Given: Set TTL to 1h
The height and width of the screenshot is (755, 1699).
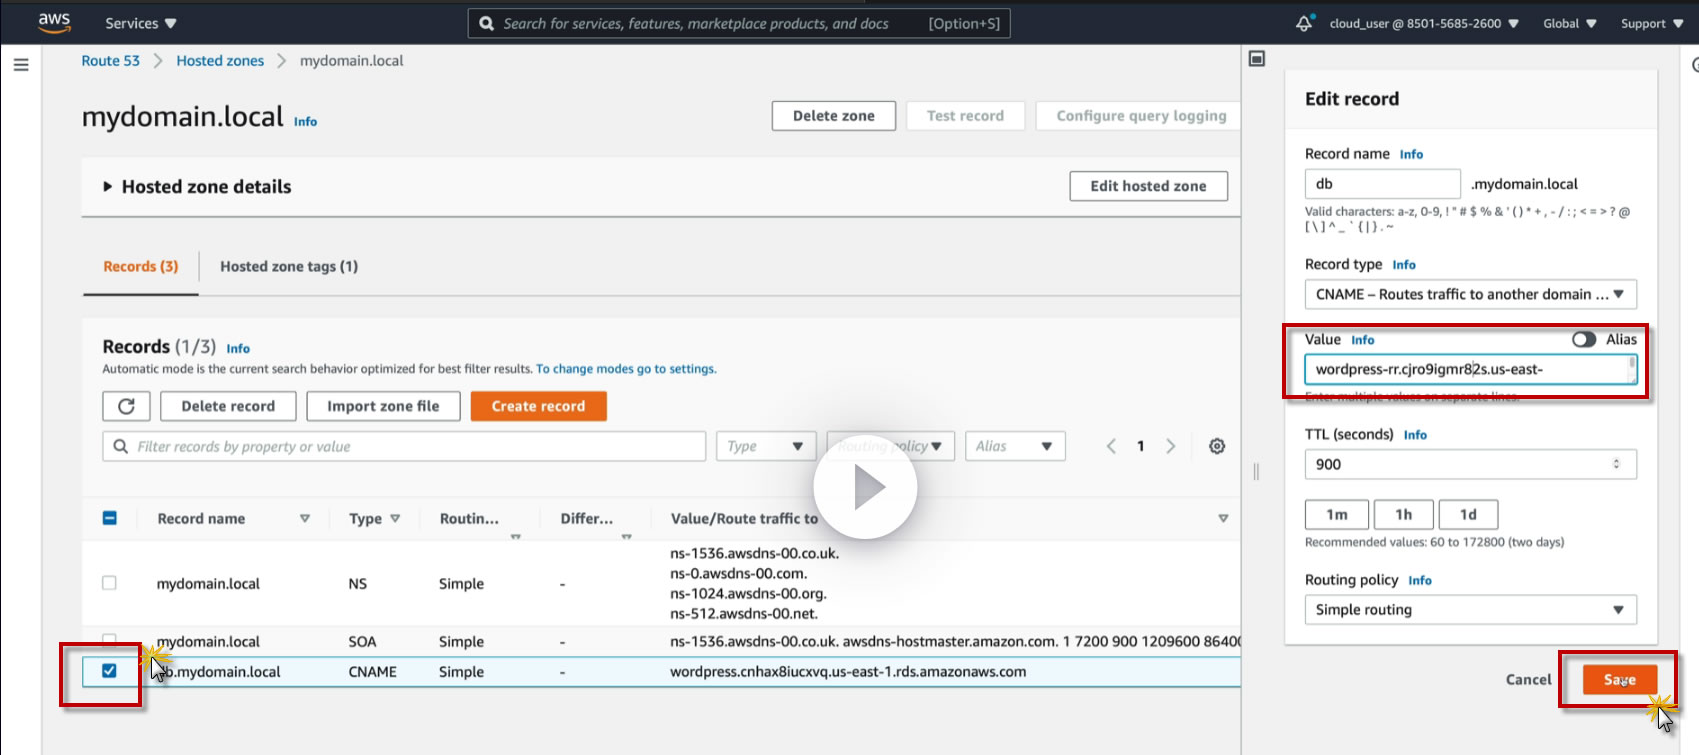Looking at the screenshot, I should pos(1404,514).
